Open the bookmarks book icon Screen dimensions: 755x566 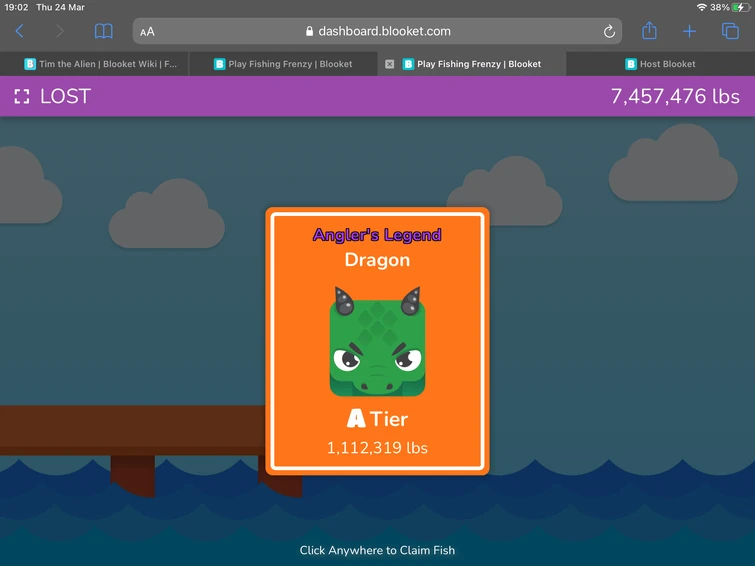pos(104,31)
